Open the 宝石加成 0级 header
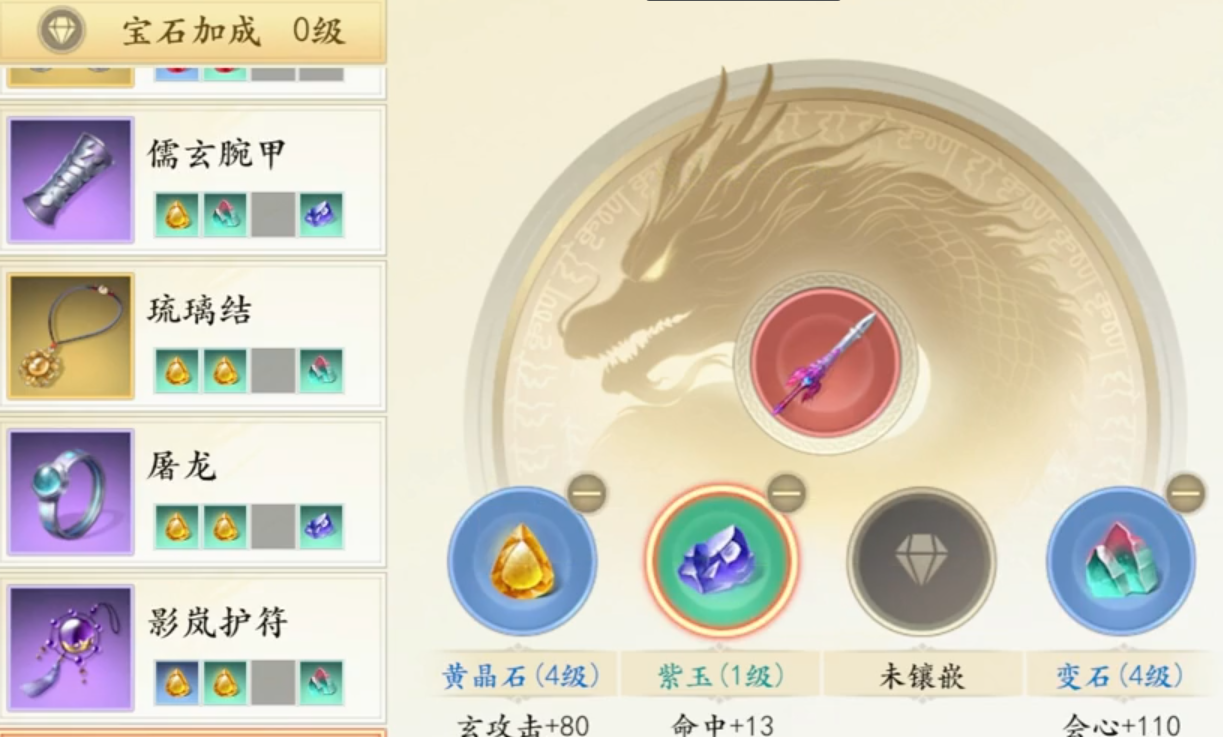Viewport: 1223px width, 737px height. tap(193, 31)
